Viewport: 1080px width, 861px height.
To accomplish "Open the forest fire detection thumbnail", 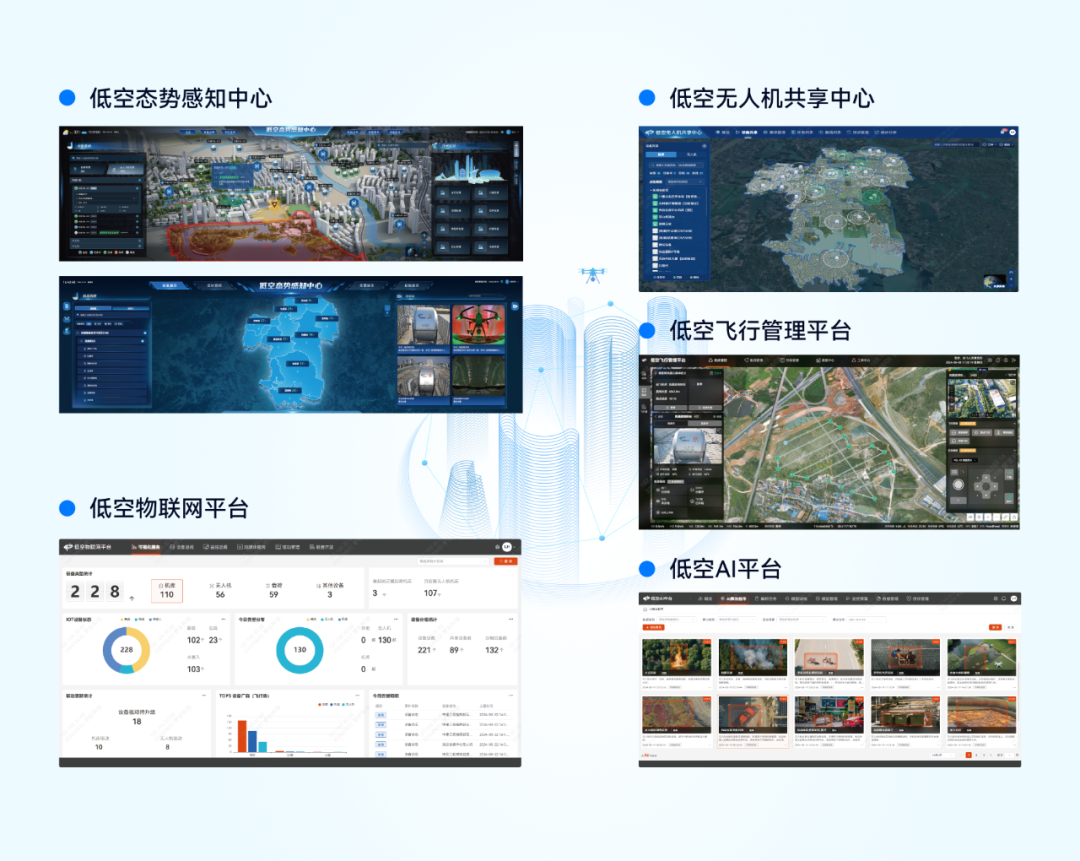I will click(676, 659).
